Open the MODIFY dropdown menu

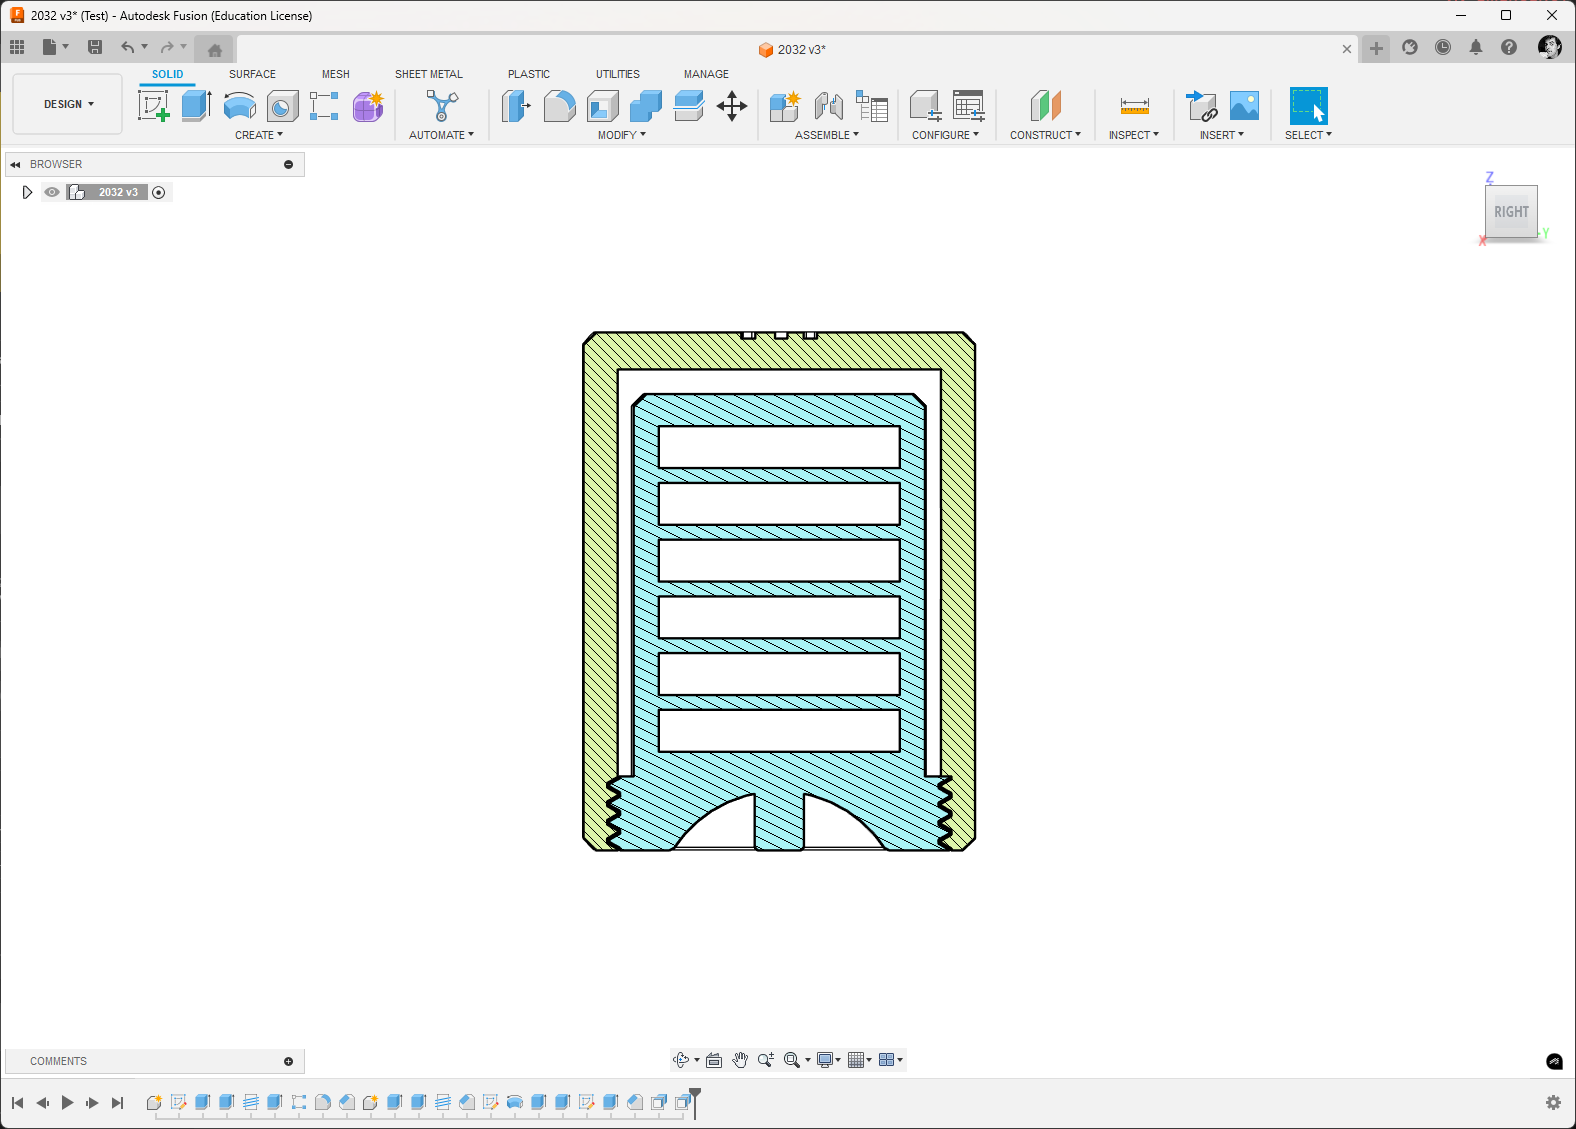(x=622, y=135)
